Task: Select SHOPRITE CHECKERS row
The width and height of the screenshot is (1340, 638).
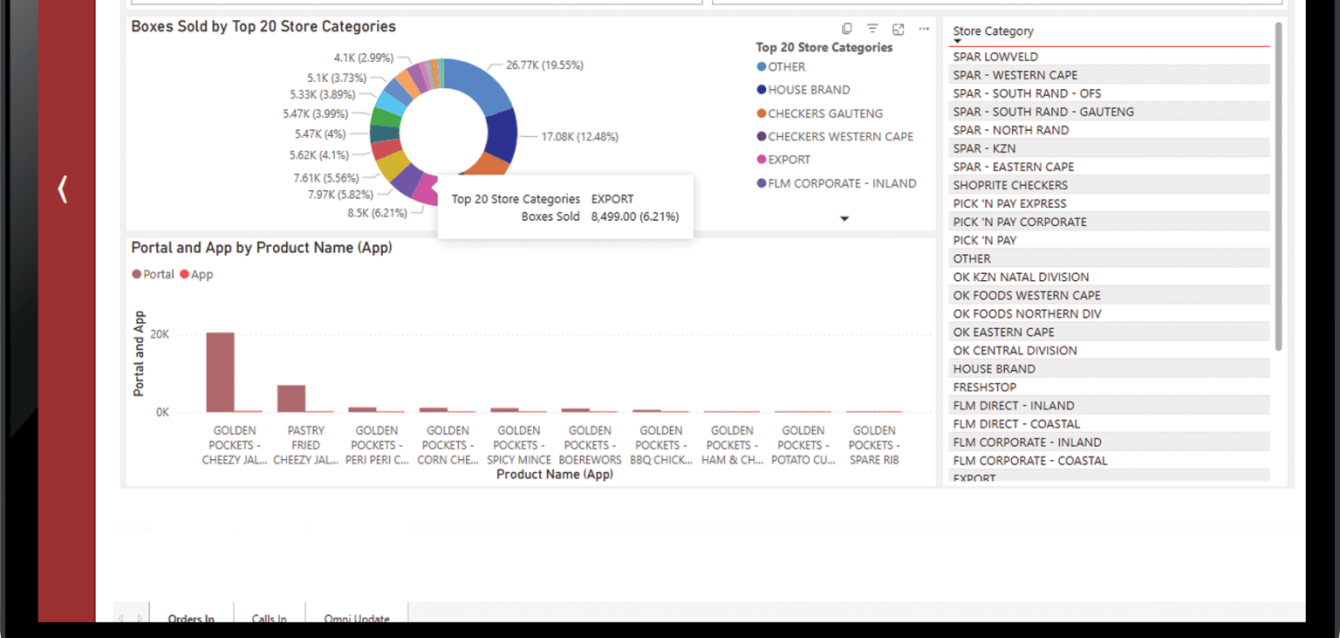Action: click(x=1109, y=185)
